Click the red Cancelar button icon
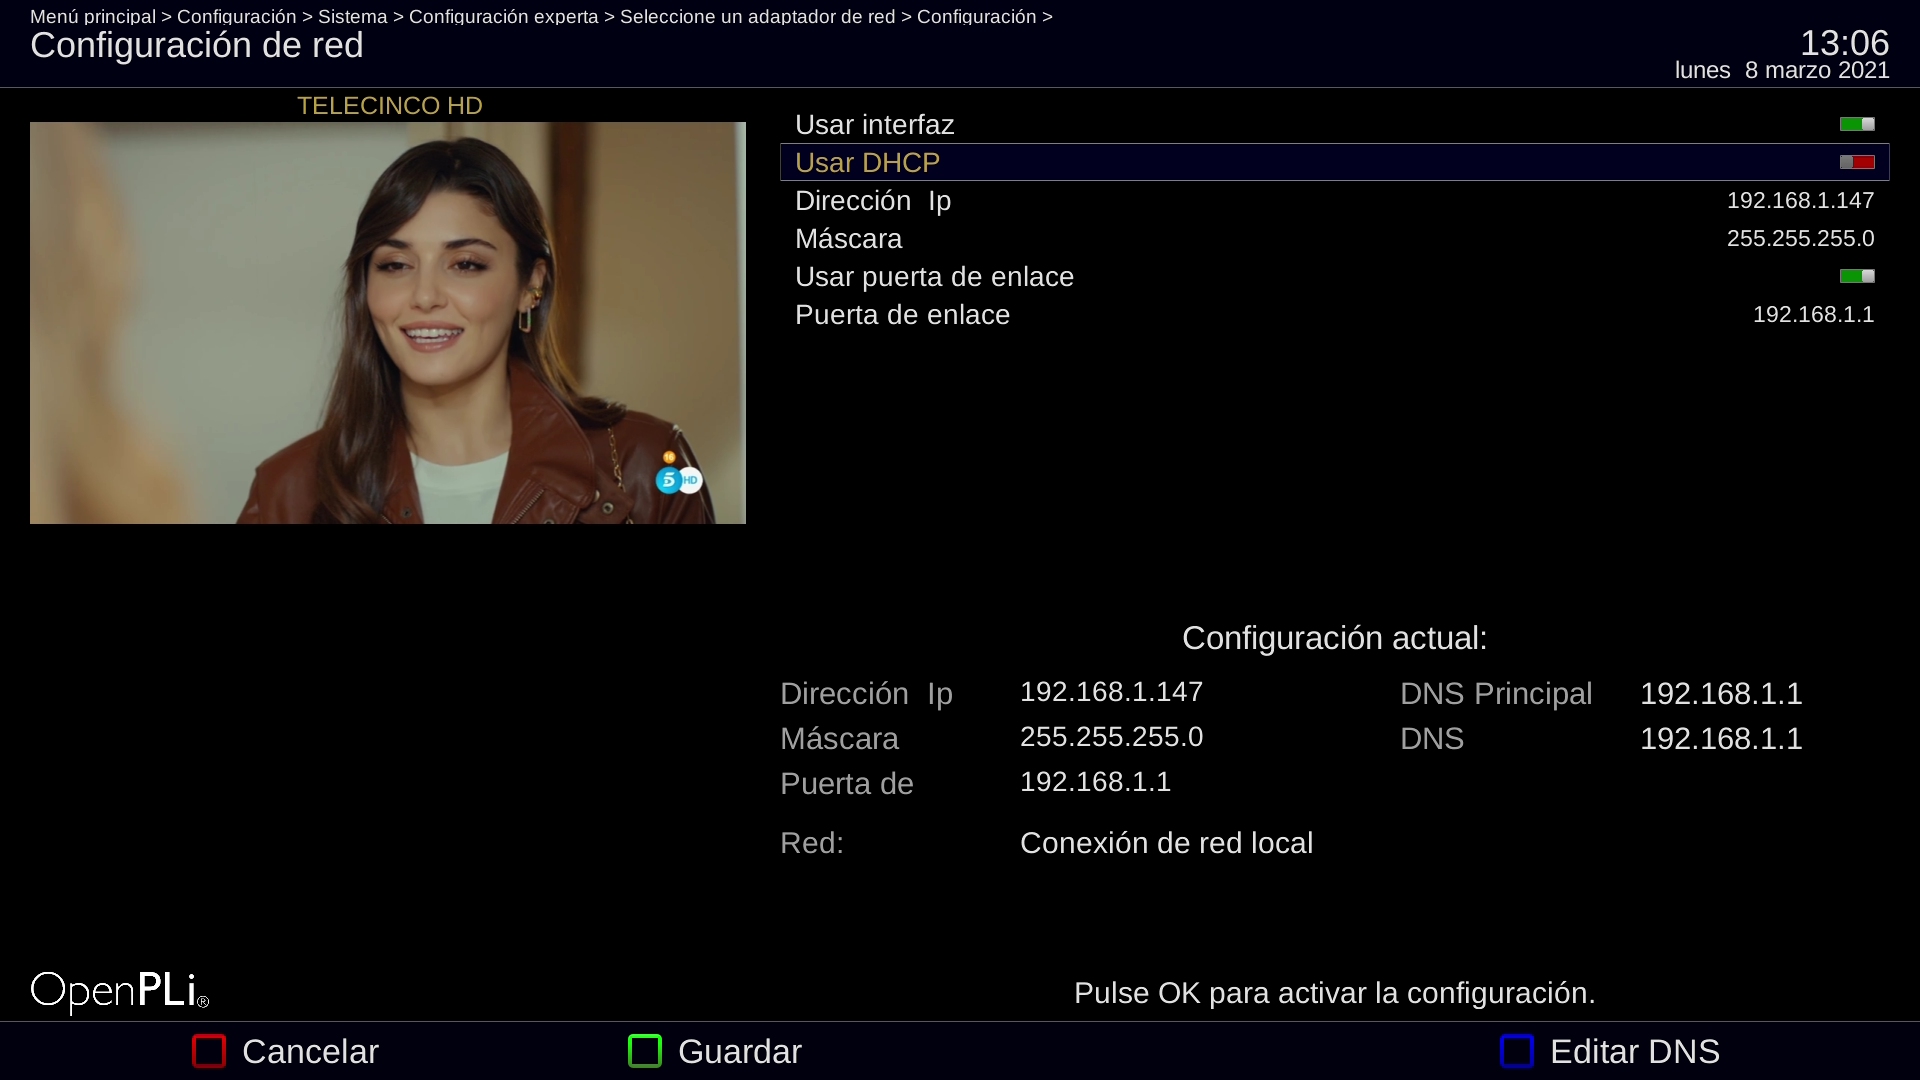Image resolution: width=1920 pixels, height=1080 pixels. (x=209, y=1051)
